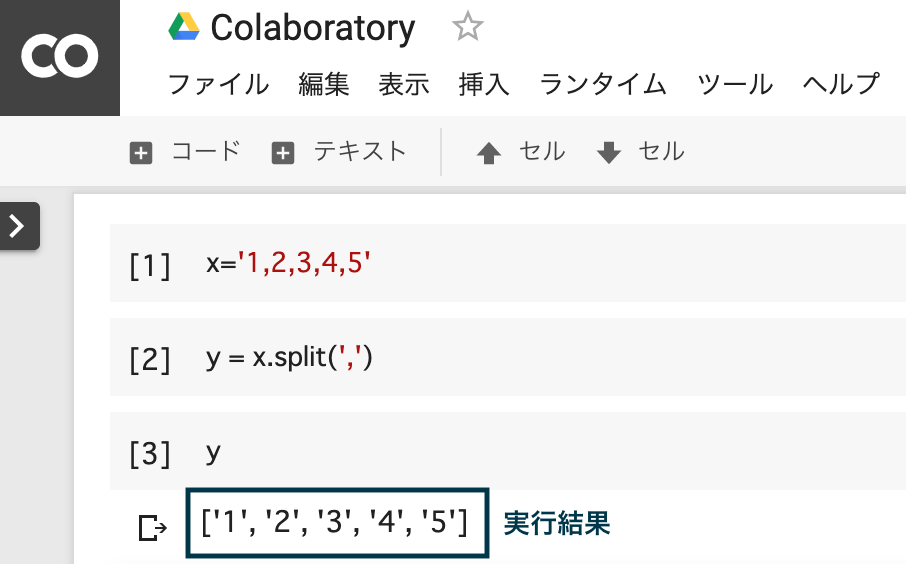Select the cell containing x='1,2,3,4,5'
Image resolution: width=906 pixels, height=564 pixels.
pos(500,265)
